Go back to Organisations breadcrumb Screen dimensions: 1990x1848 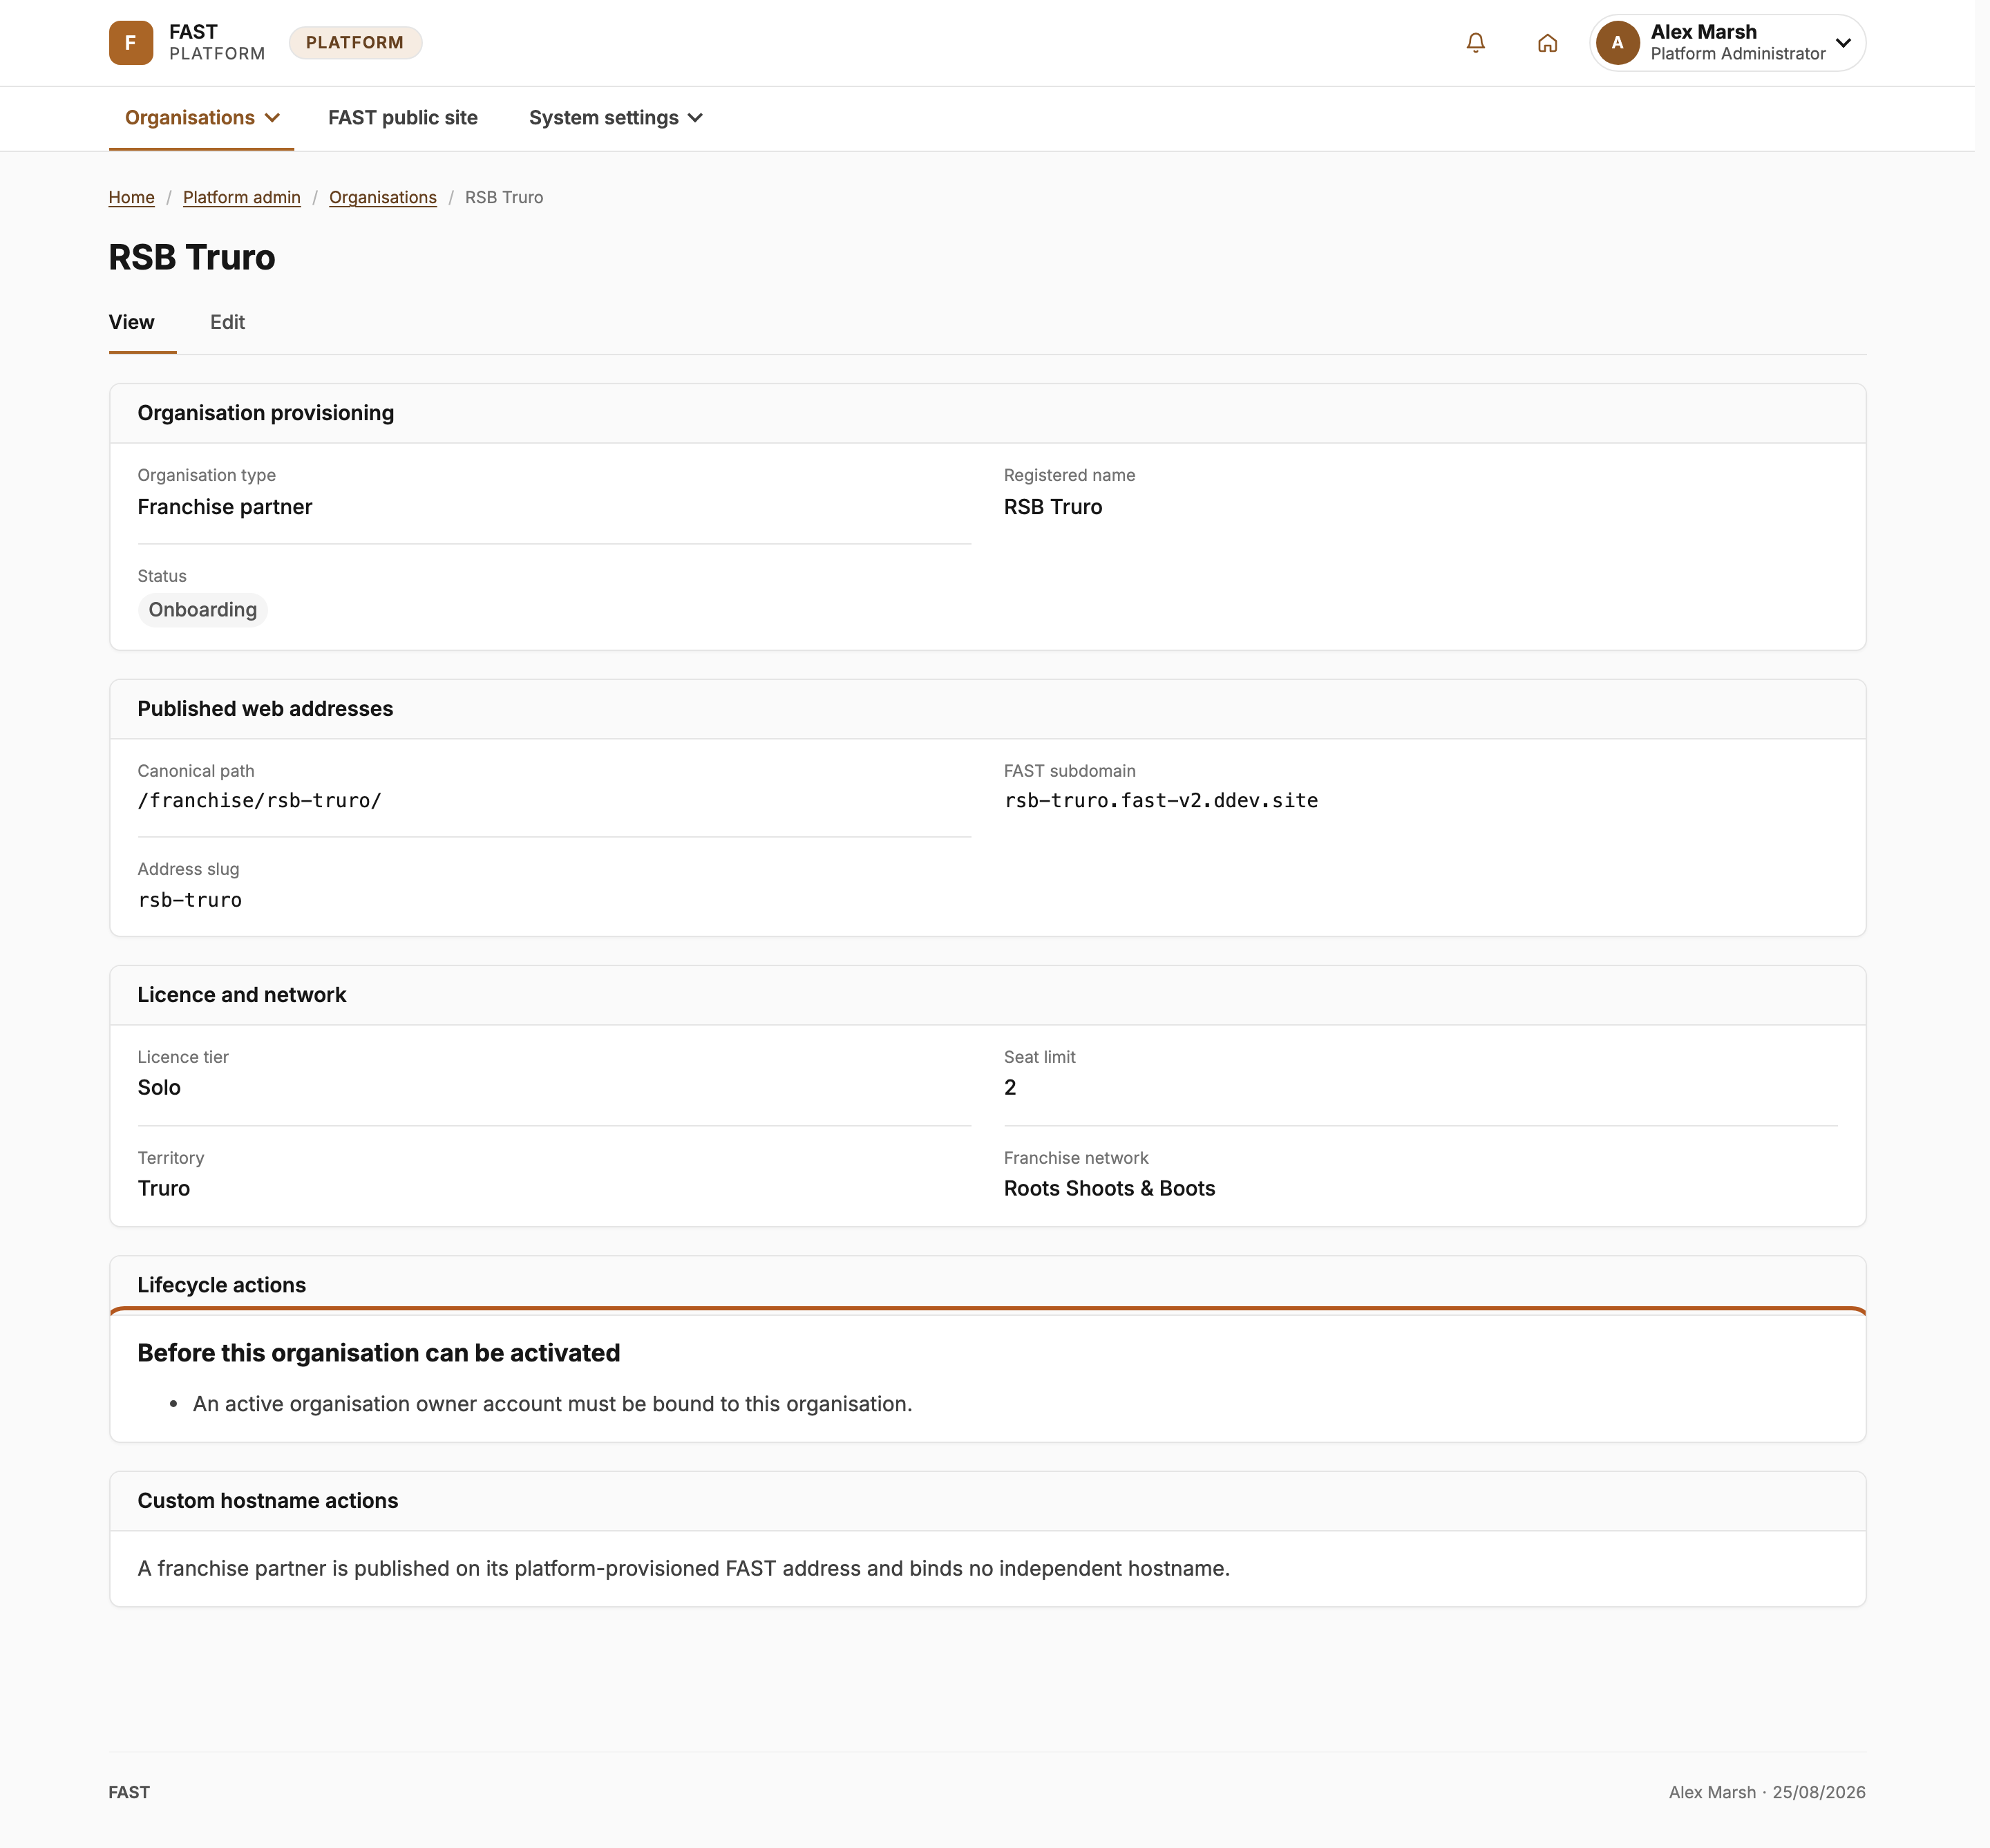(x=383, y=197)
